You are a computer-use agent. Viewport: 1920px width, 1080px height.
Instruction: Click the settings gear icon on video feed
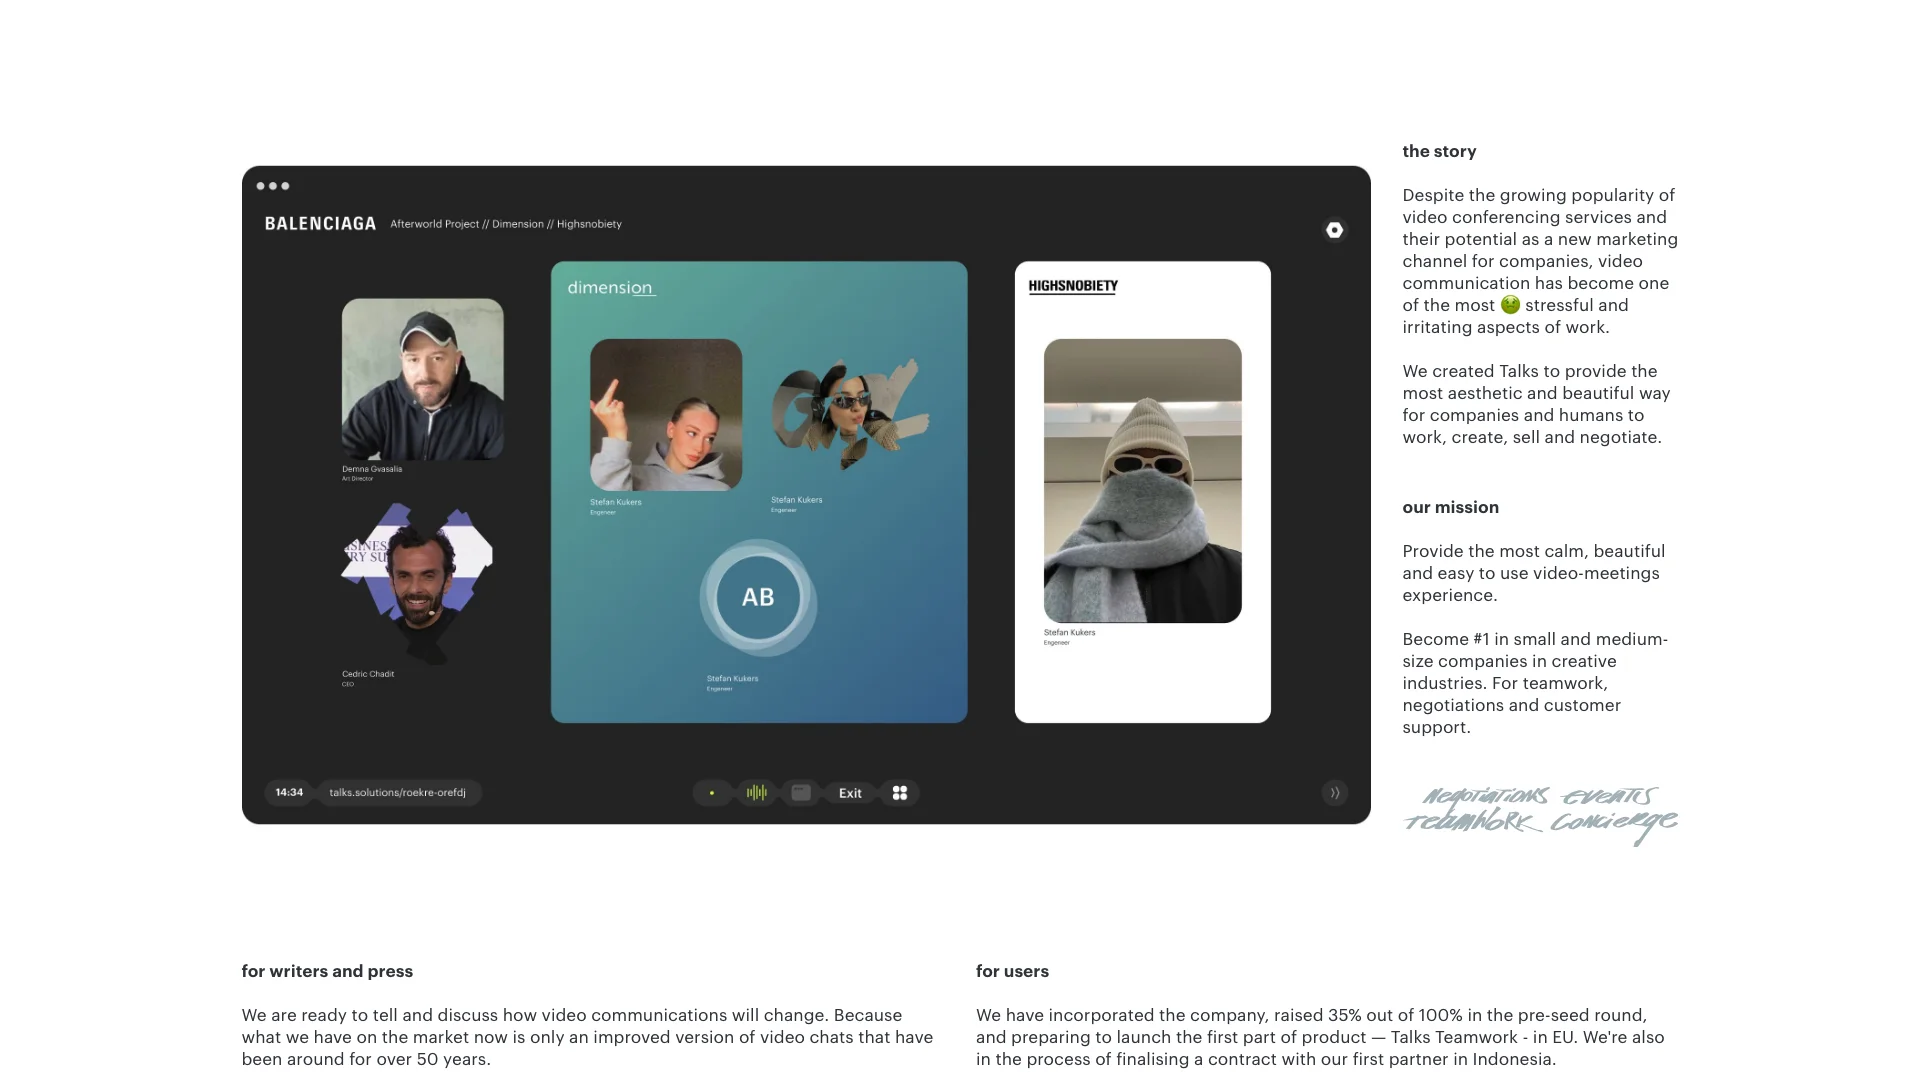tap(1335, 231)
